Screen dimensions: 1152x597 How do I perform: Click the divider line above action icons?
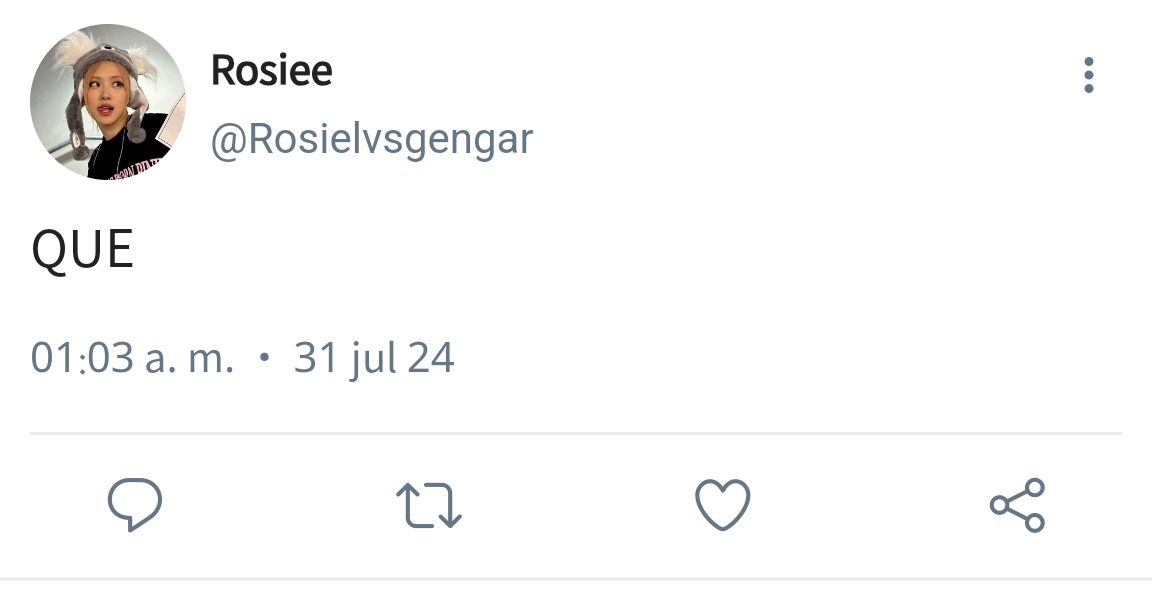tap(576, 433)
